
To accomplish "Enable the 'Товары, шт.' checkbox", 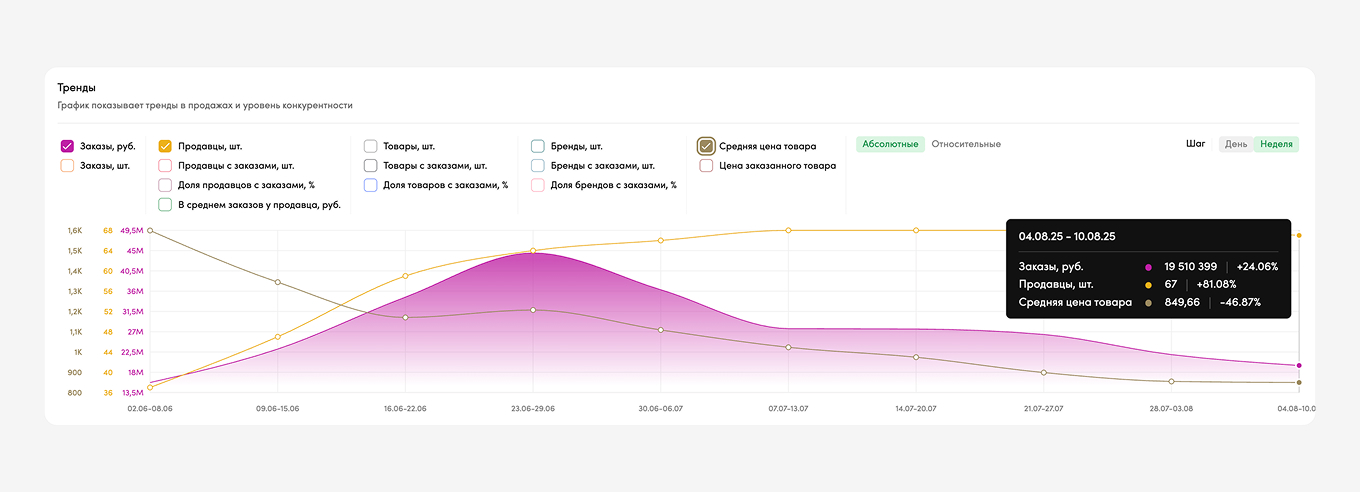I will point(371,146).
